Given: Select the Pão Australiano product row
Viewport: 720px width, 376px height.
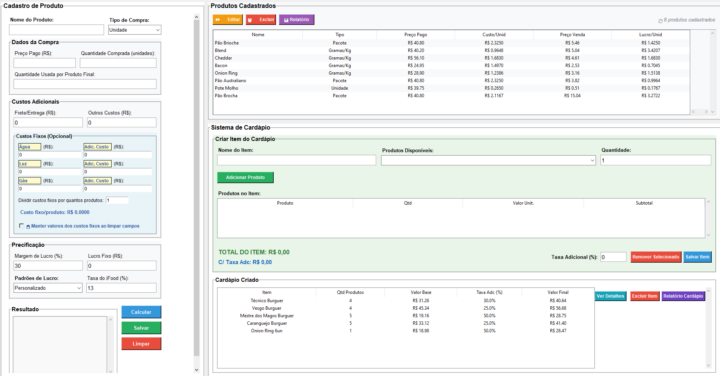Looking at the screenshot, I should point(451,80).
